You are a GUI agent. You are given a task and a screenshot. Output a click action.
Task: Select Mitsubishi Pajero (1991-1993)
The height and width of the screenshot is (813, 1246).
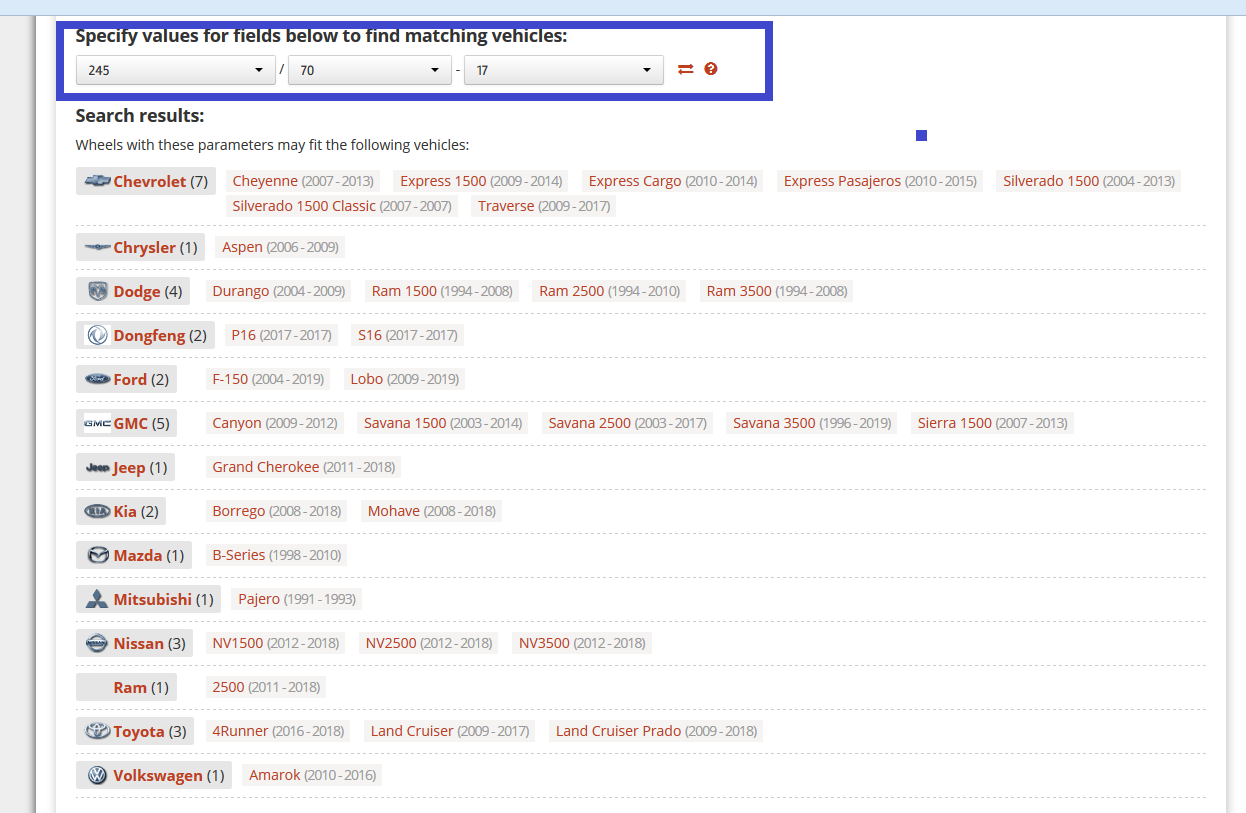297,599
